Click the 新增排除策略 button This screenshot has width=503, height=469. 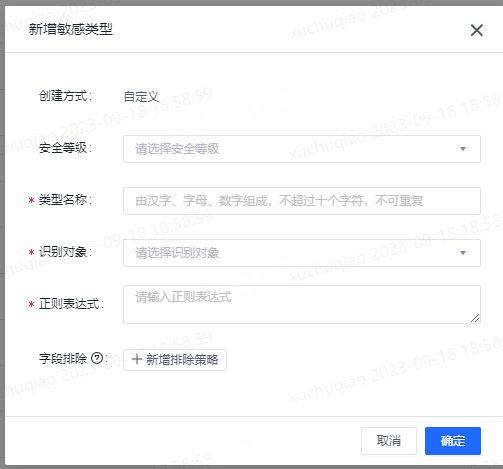(x=175, y=360)
